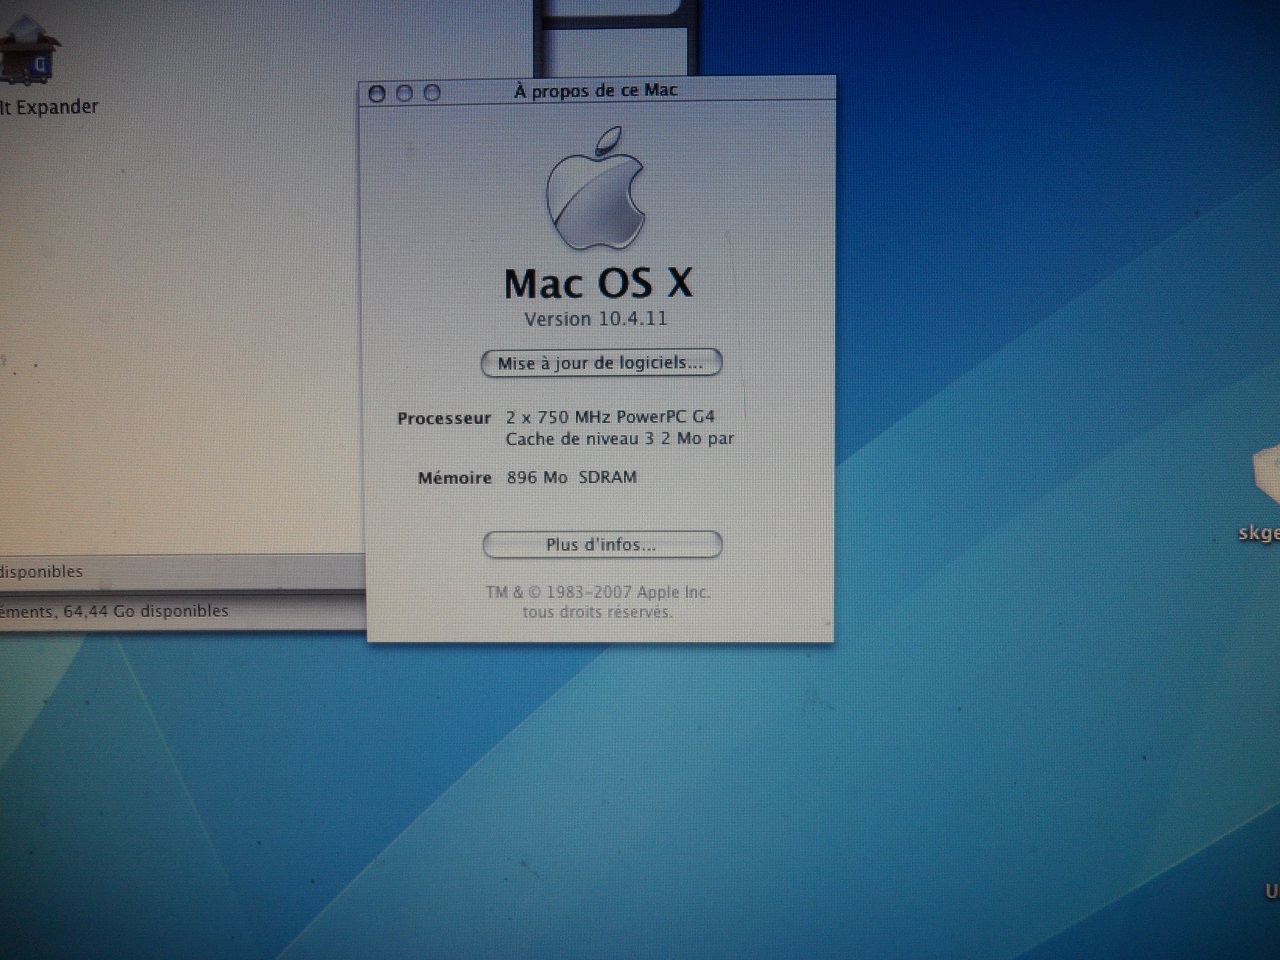Click the Mémoire label
1280x960 pixels.
point(455,478)
